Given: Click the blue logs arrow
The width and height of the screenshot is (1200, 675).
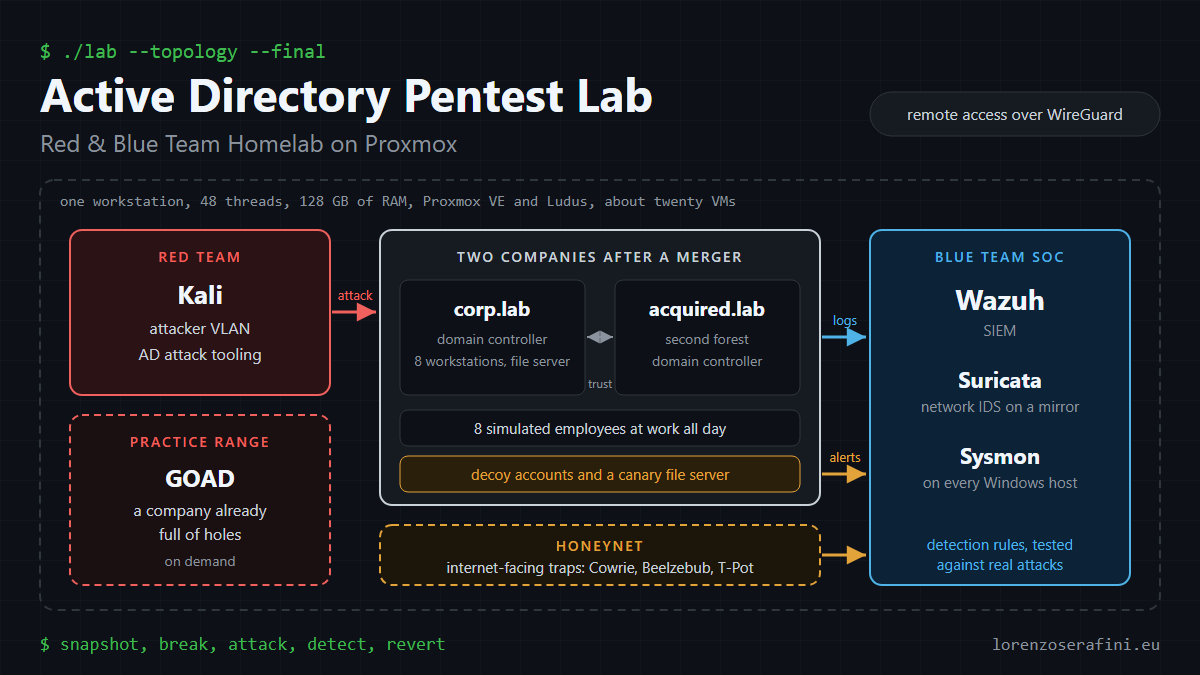Looking at the screenshot, I should (x=844, y=337).
